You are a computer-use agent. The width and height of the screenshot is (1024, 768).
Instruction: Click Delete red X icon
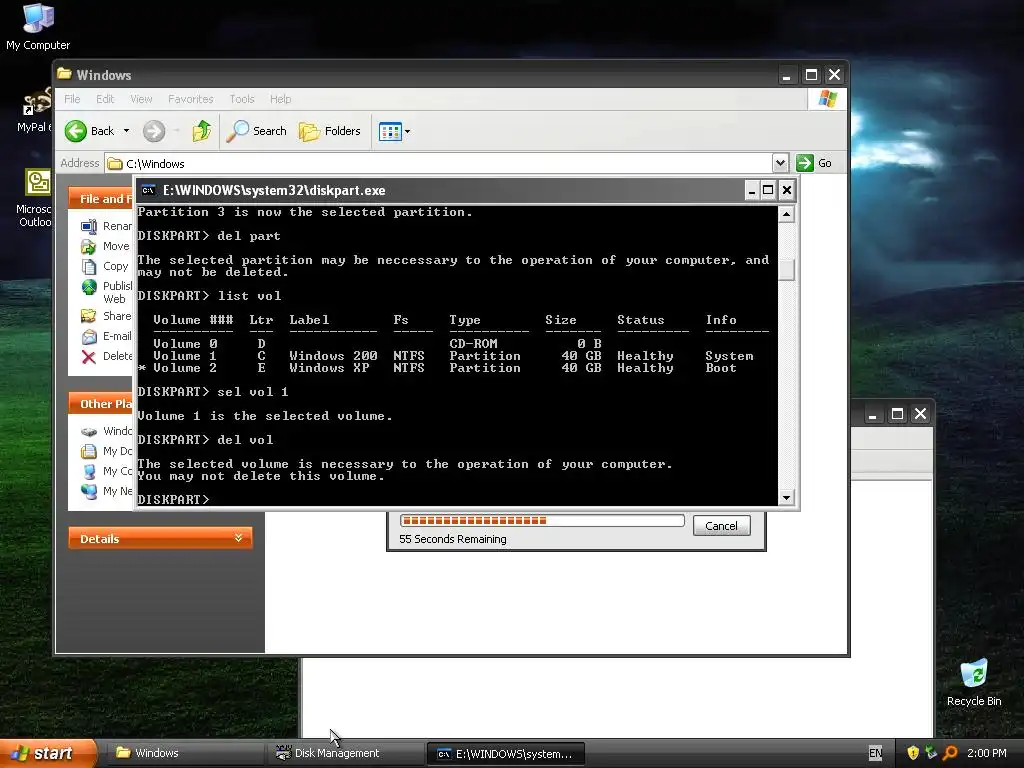(89, 357)
